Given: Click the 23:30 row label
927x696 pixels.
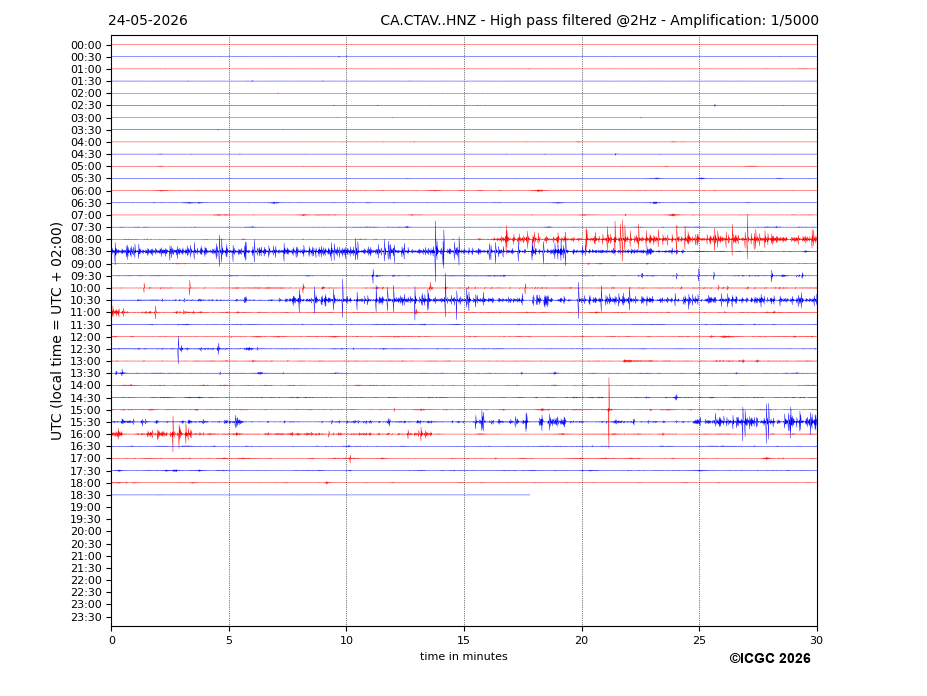Looking at the screenshot, I should pos(86,617).
